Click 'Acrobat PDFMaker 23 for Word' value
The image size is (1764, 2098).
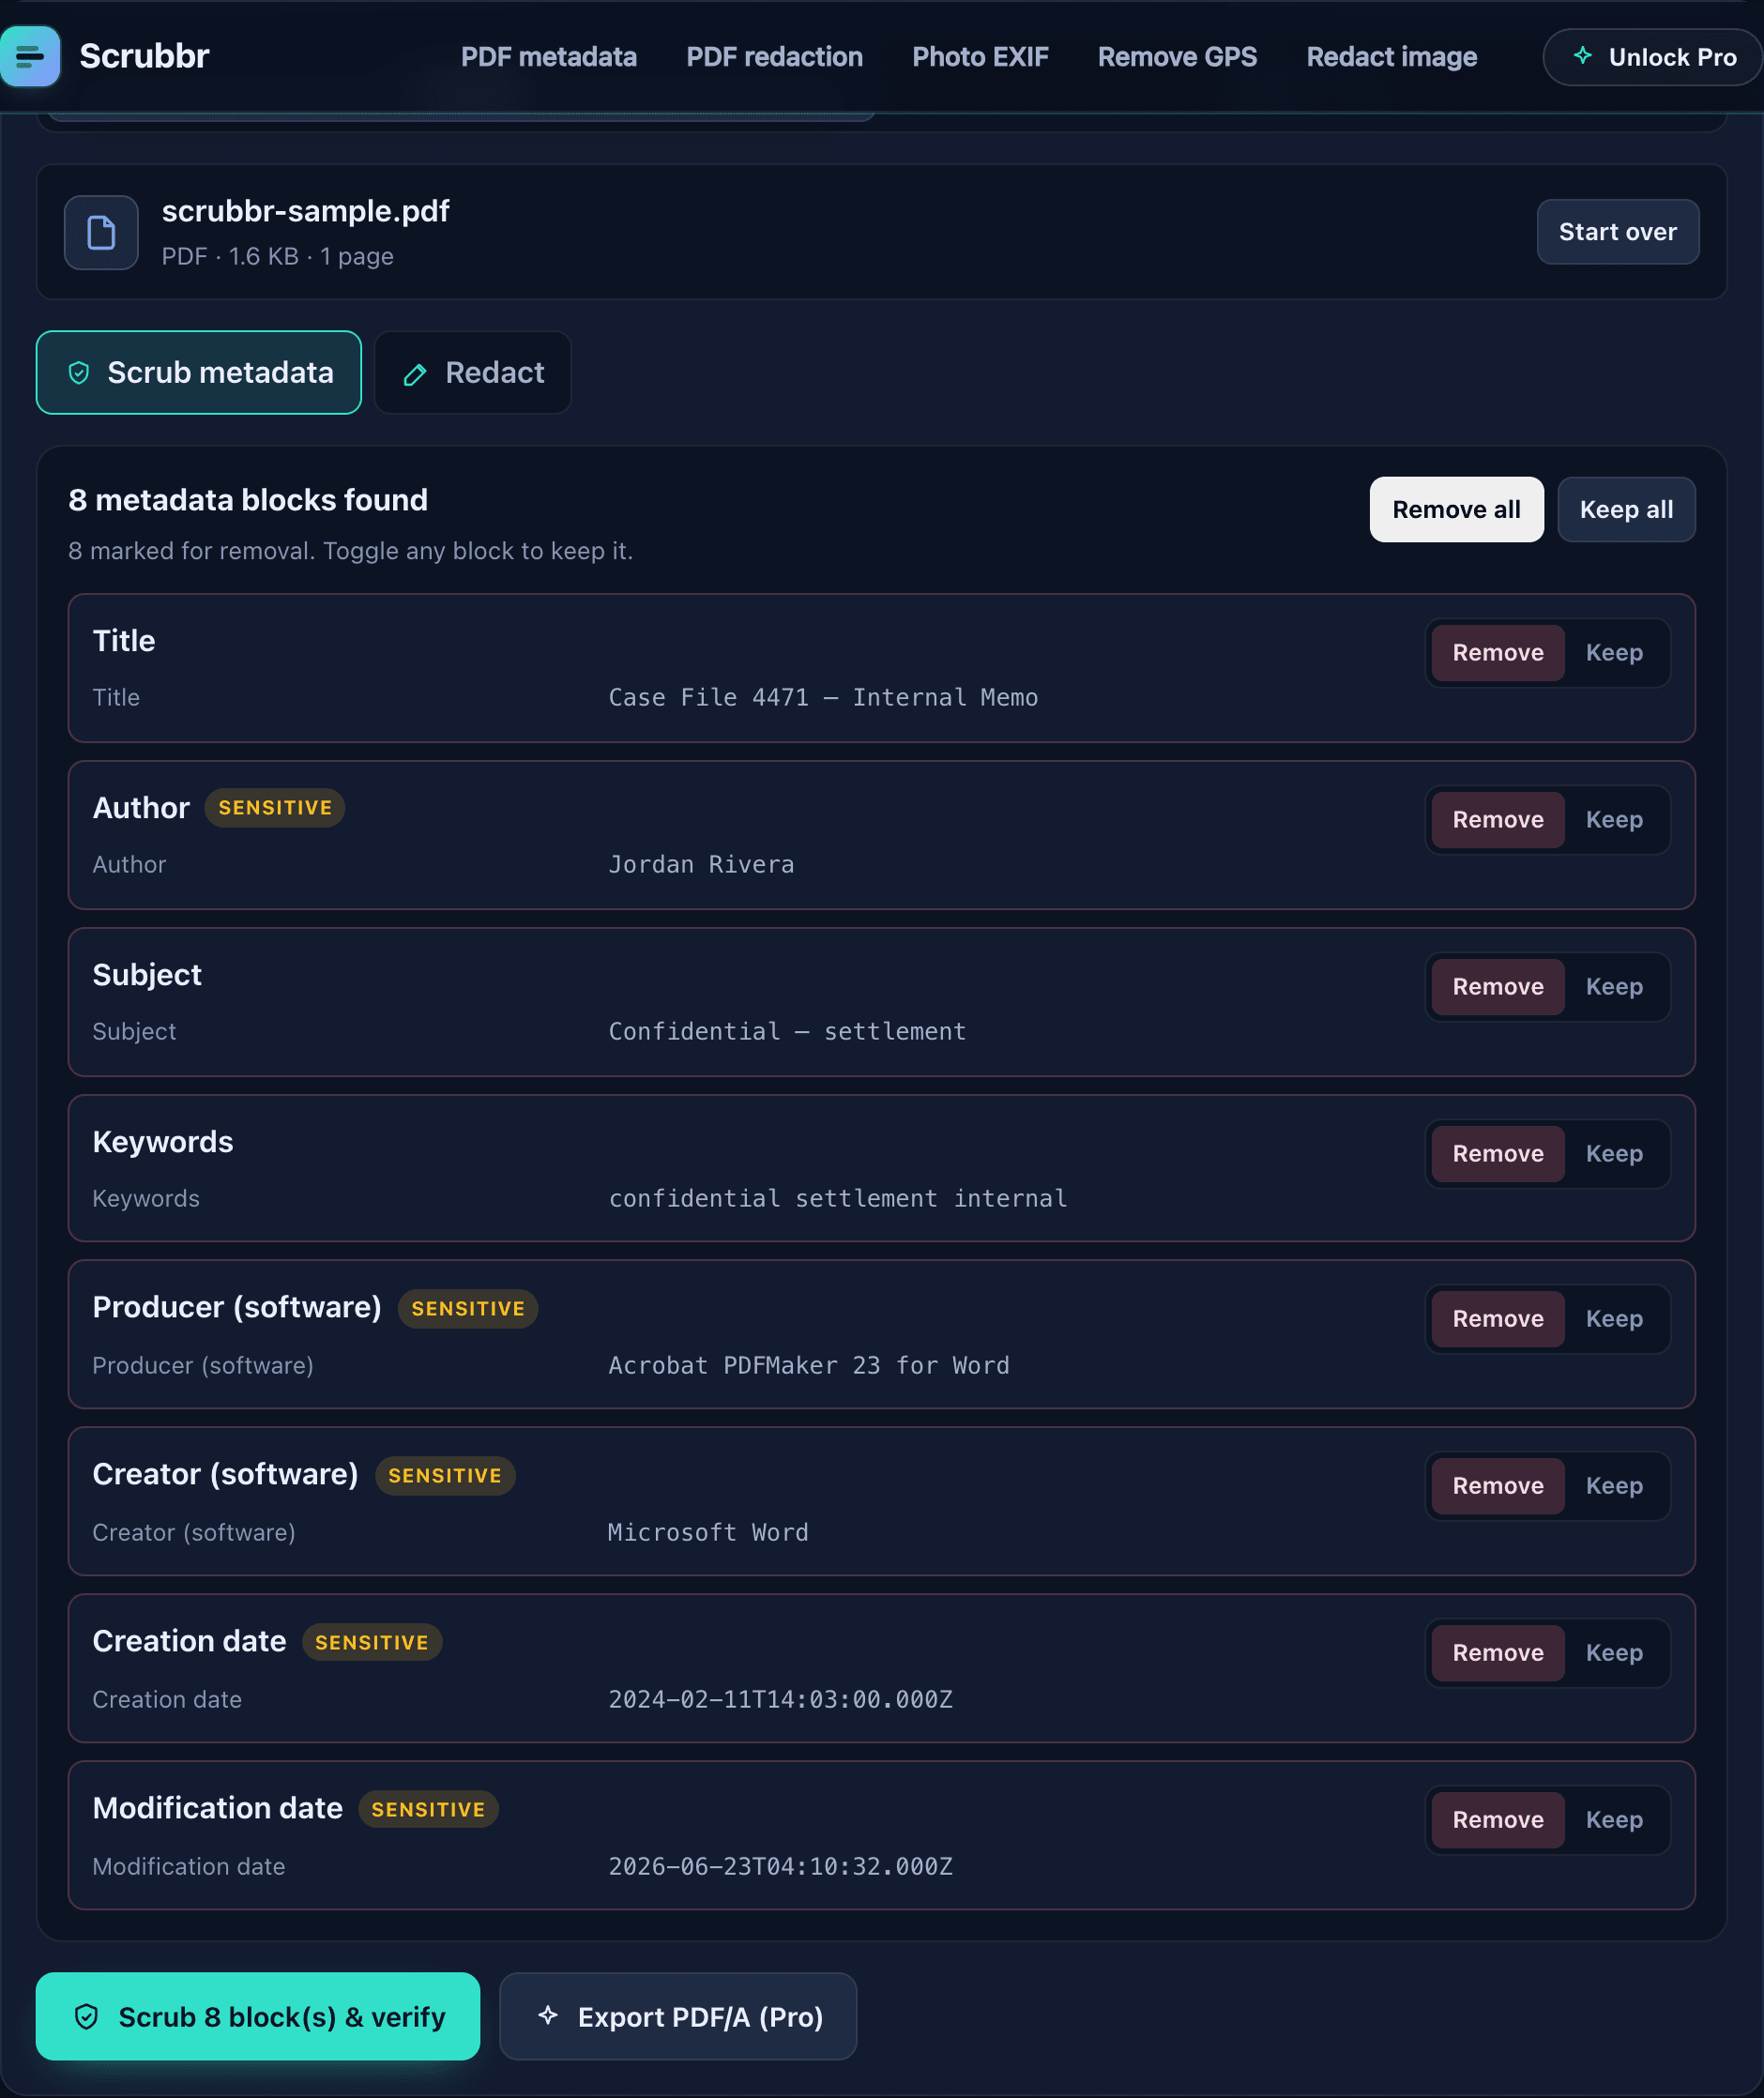pos(809,1366)
